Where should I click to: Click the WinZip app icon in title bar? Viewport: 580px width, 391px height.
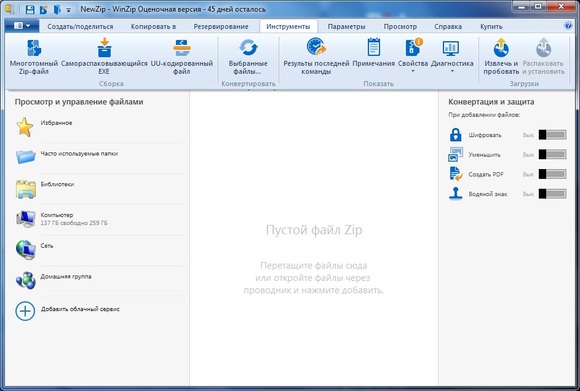pos(10,10)
